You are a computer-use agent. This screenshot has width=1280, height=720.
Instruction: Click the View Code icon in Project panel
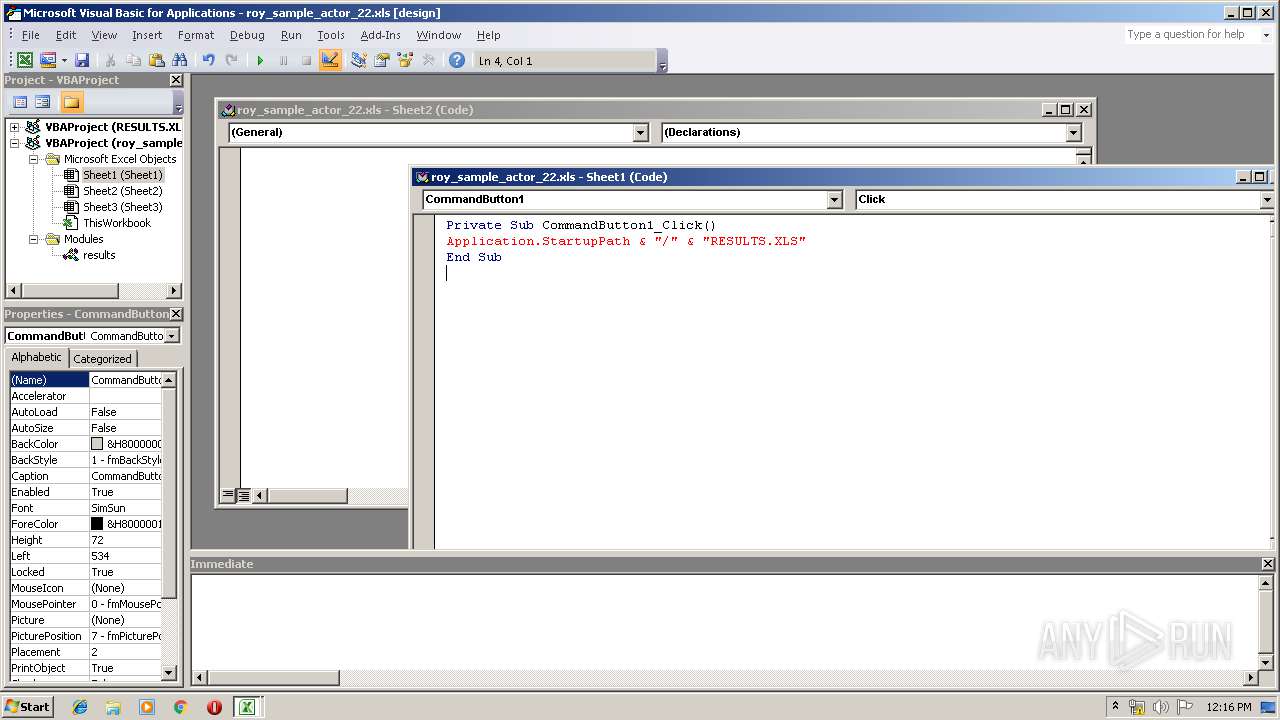tap(19, 102)
